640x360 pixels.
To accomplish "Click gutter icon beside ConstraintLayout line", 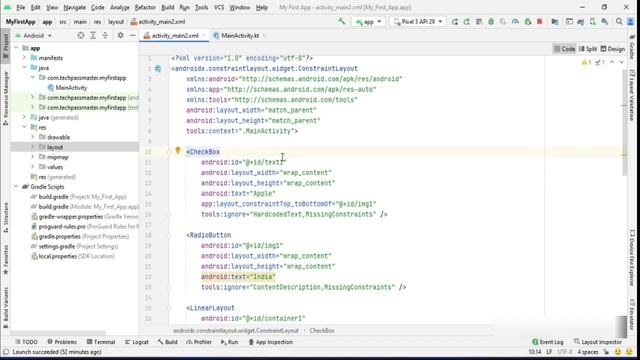I will point(158,69).
